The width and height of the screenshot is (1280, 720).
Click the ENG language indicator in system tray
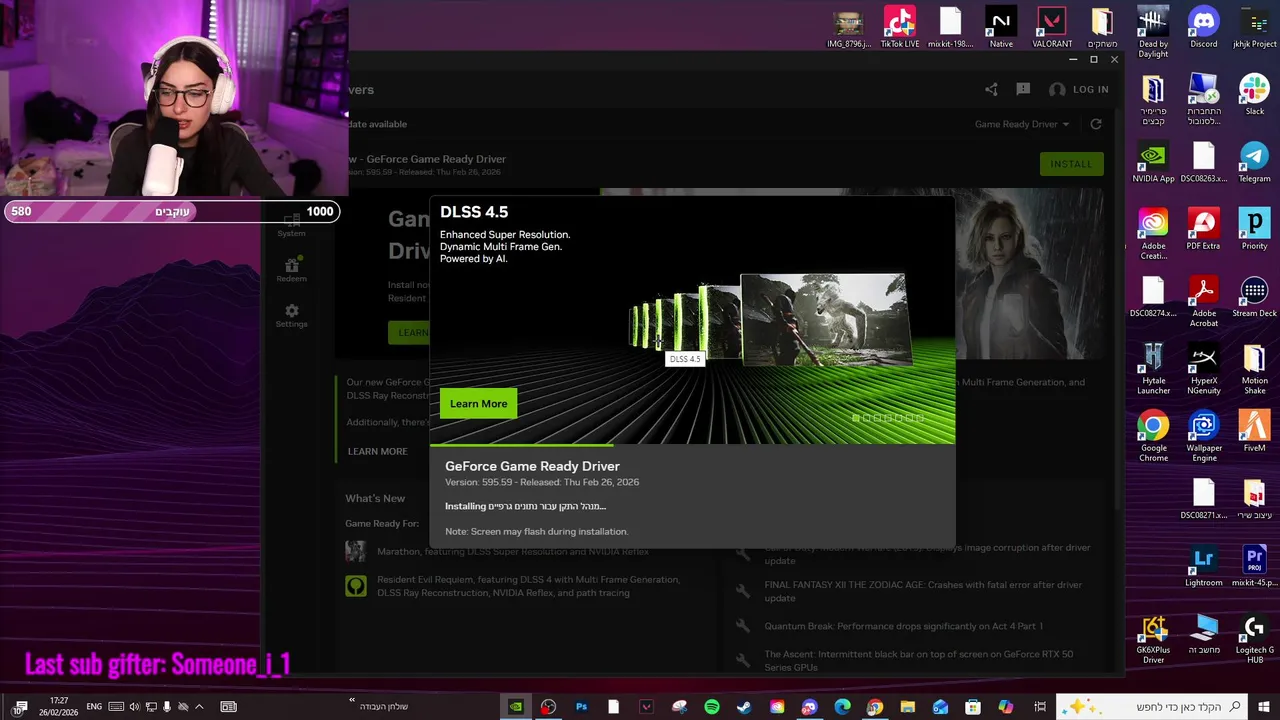(x=94, y=706)
